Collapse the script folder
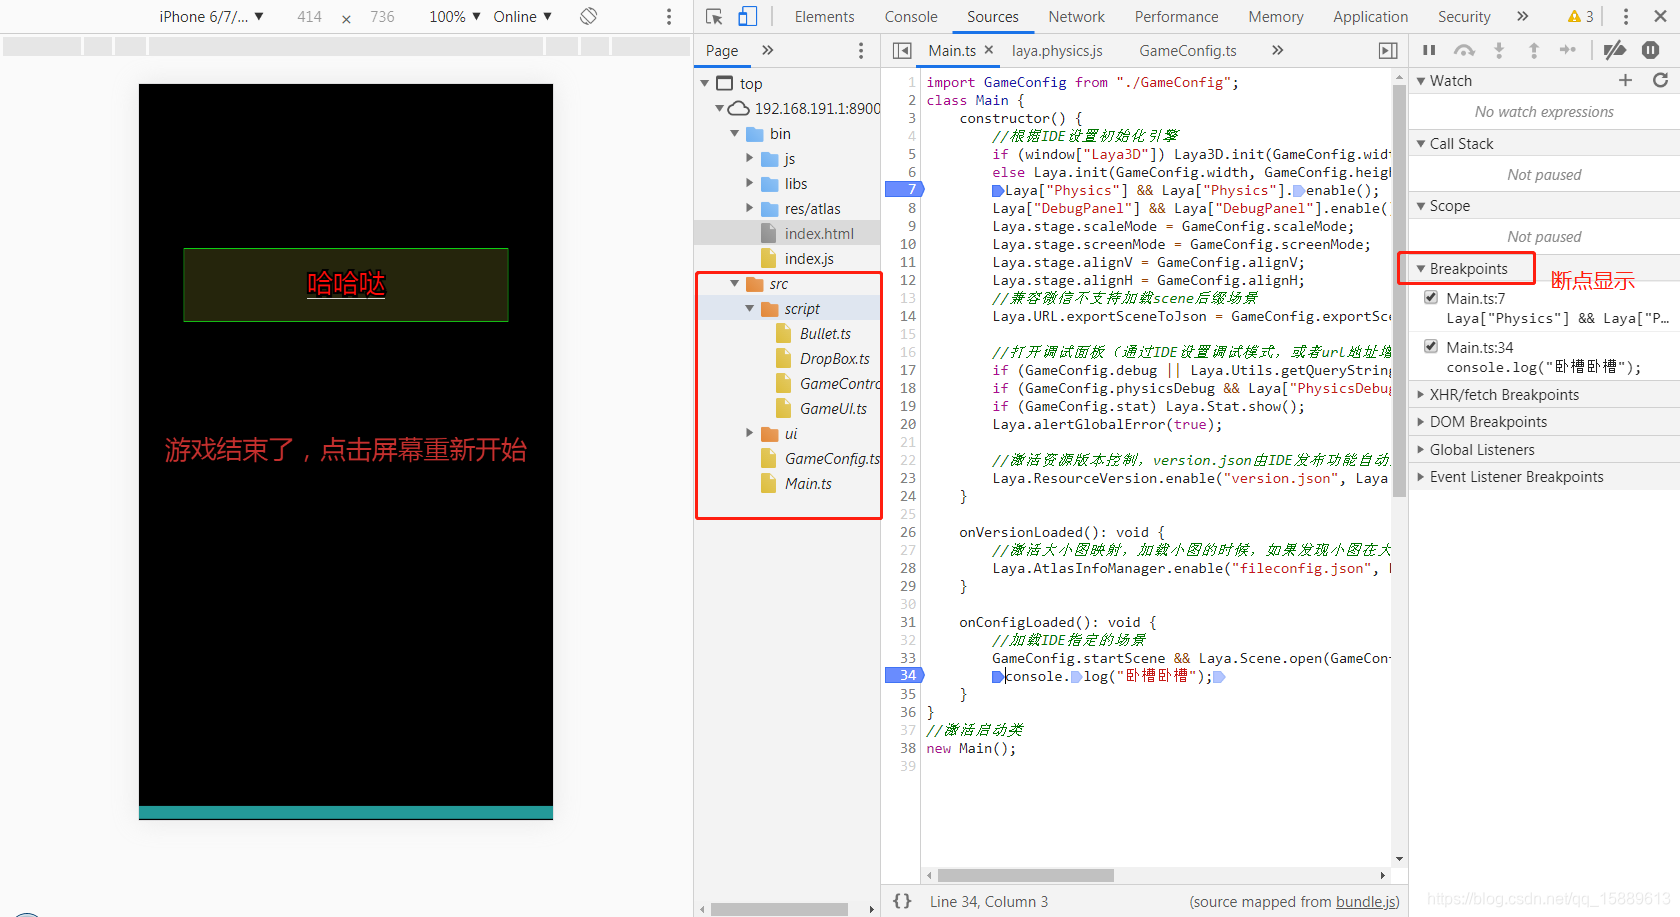Viewport: 1680px width, 917px height. [x=750, y=308]
